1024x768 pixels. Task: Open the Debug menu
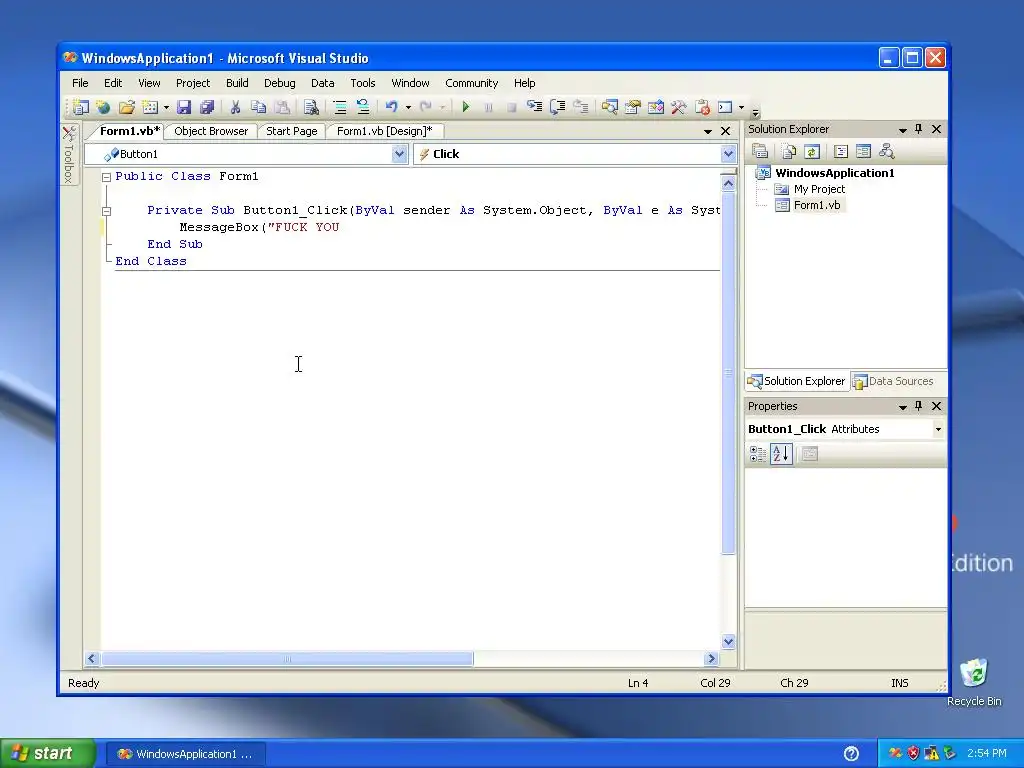point(280,83)
